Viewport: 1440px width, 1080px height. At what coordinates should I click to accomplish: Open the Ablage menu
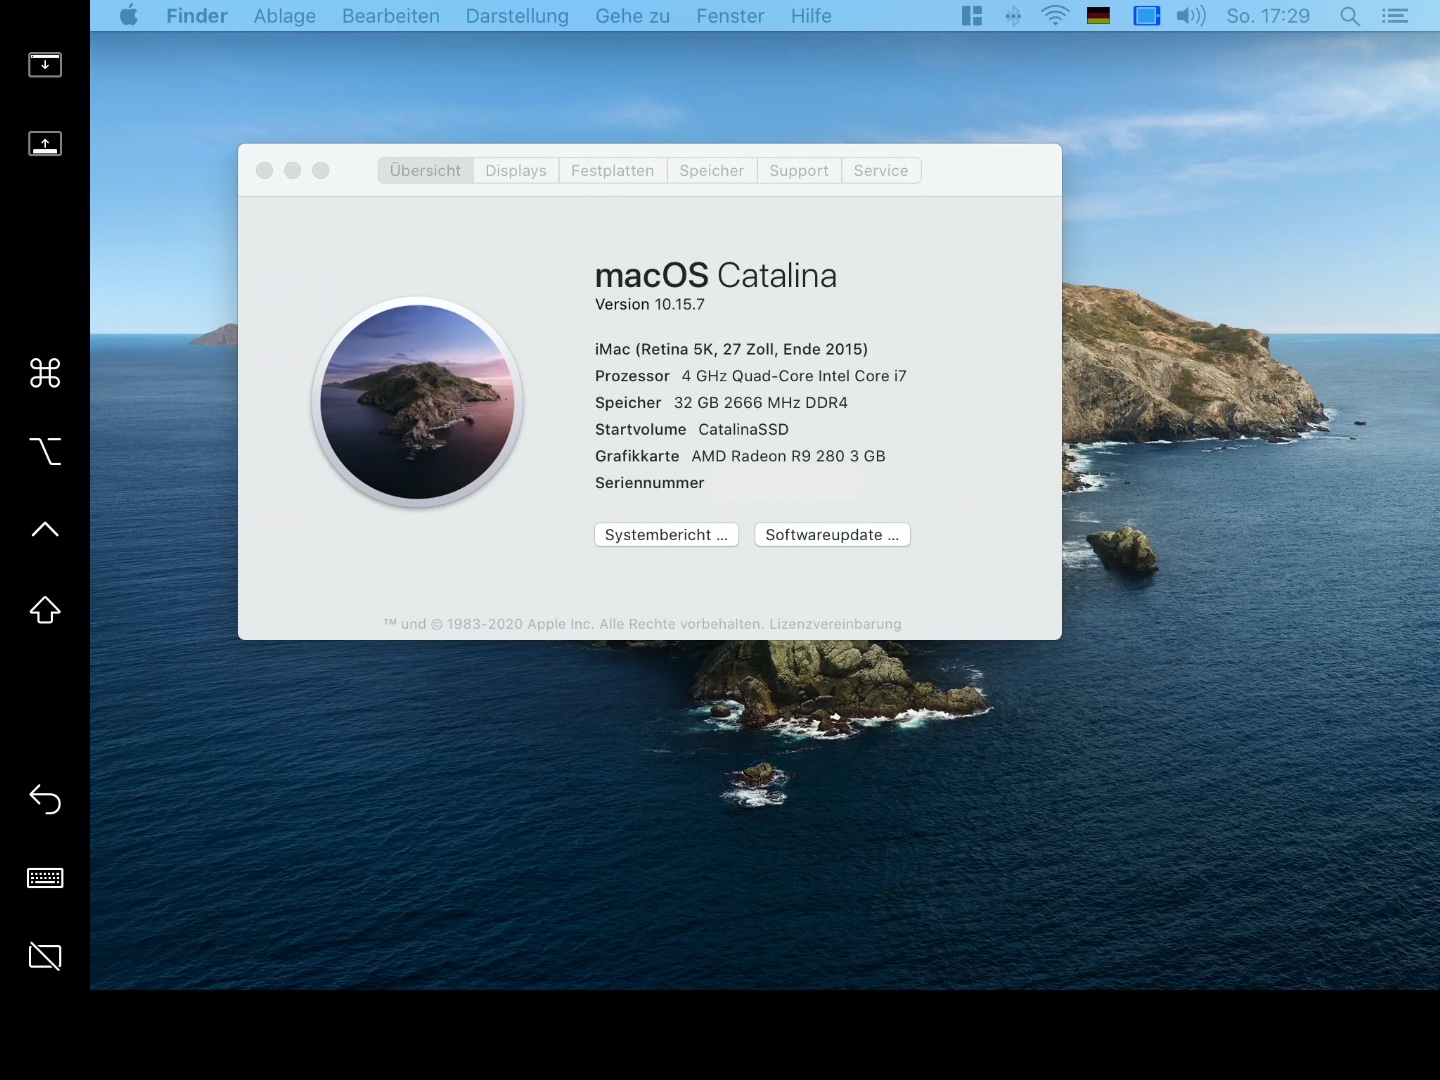[x=284, y=16]
